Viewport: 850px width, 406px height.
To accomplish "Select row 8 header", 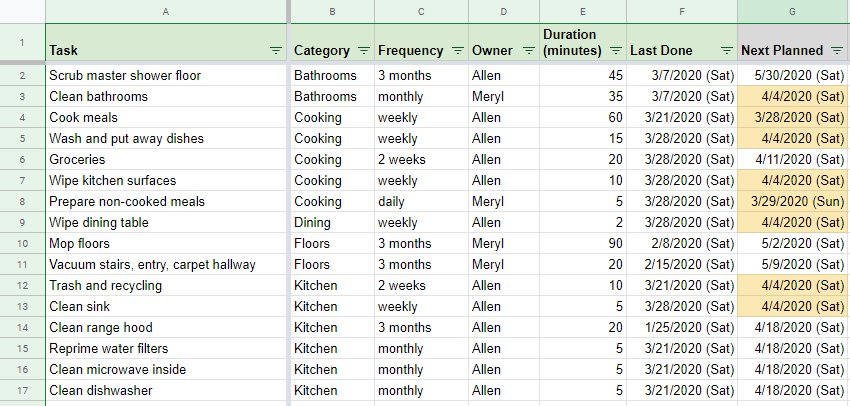I will [x=22, y=201].
